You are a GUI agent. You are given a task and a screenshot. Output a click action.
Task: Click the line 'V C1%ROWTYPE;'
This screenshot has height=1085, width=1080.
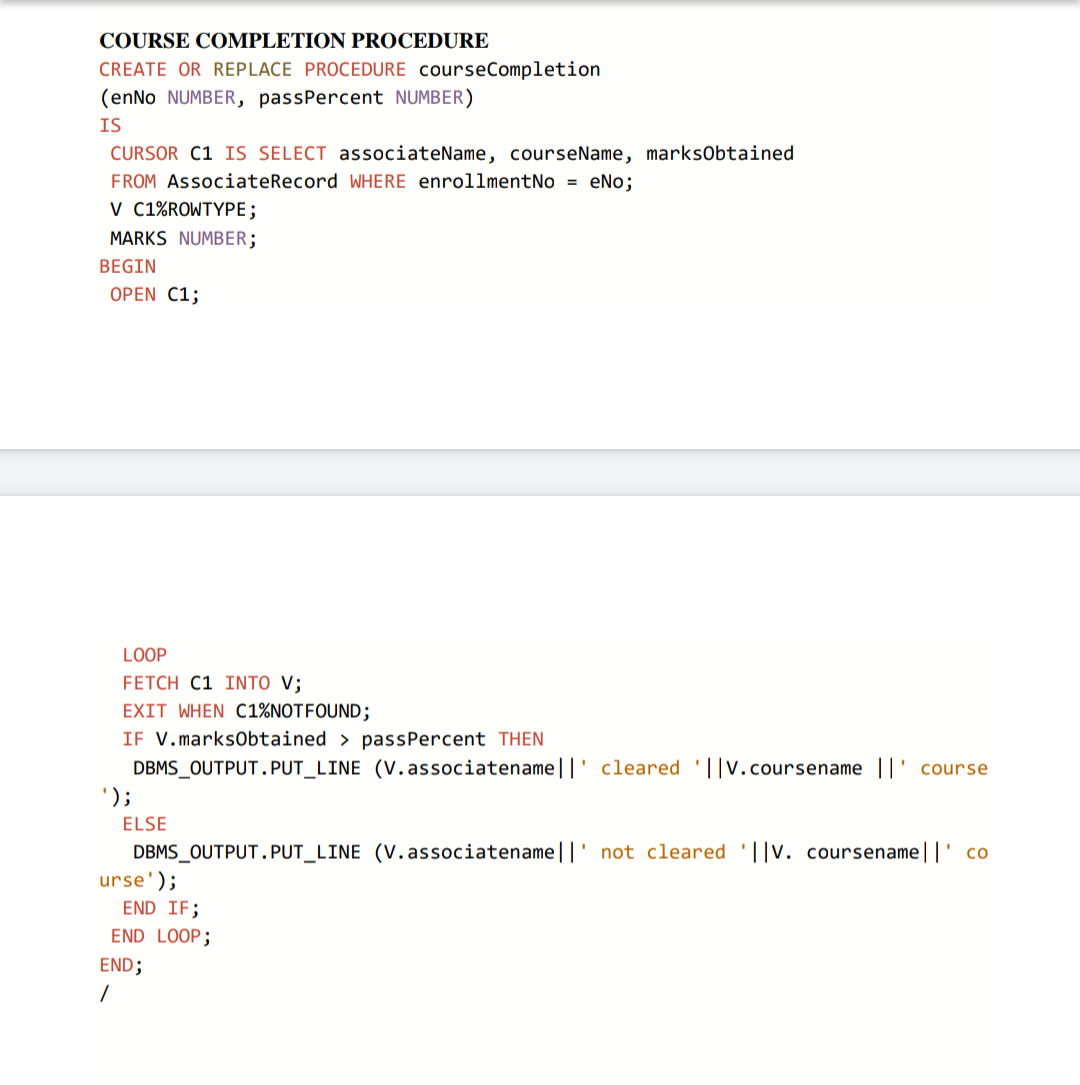tap(183, 210)
